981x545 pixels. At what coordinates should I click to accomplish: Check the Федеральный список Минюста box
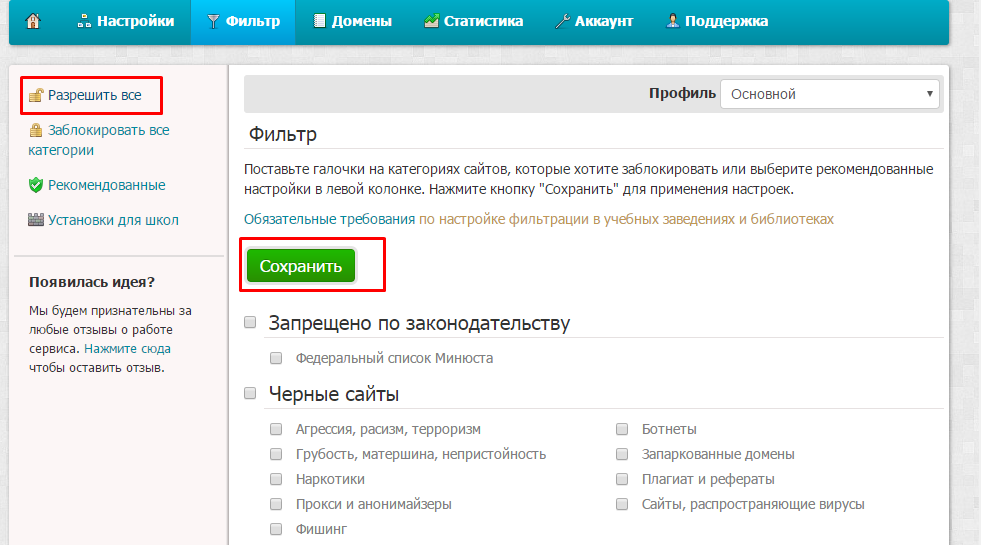(x=276, y=358)
